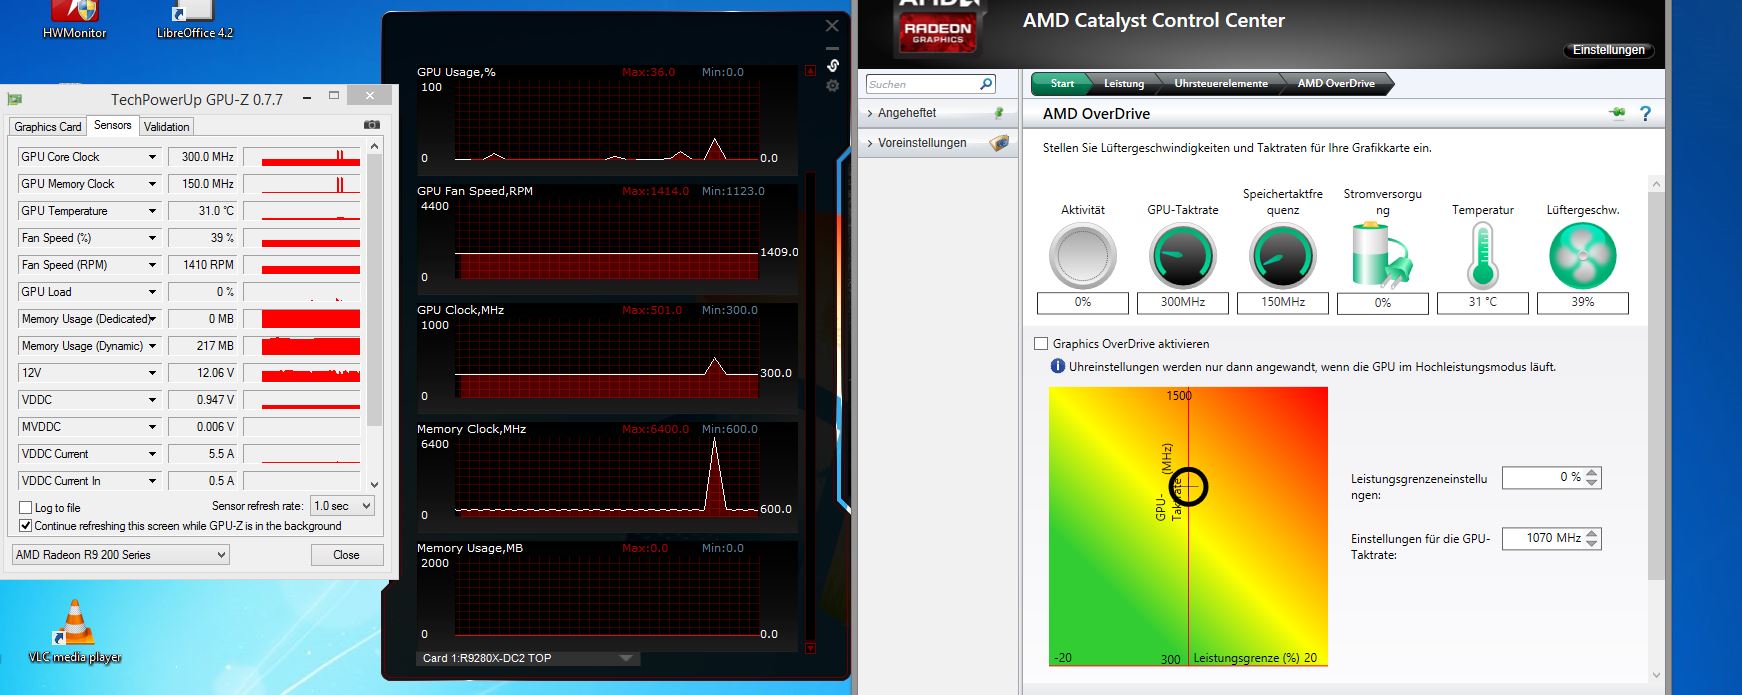The width and height of the screenshot is (1742, 695).
Task: Click the GPU-Z screenshot camera icon
Action: click(372, 125)
